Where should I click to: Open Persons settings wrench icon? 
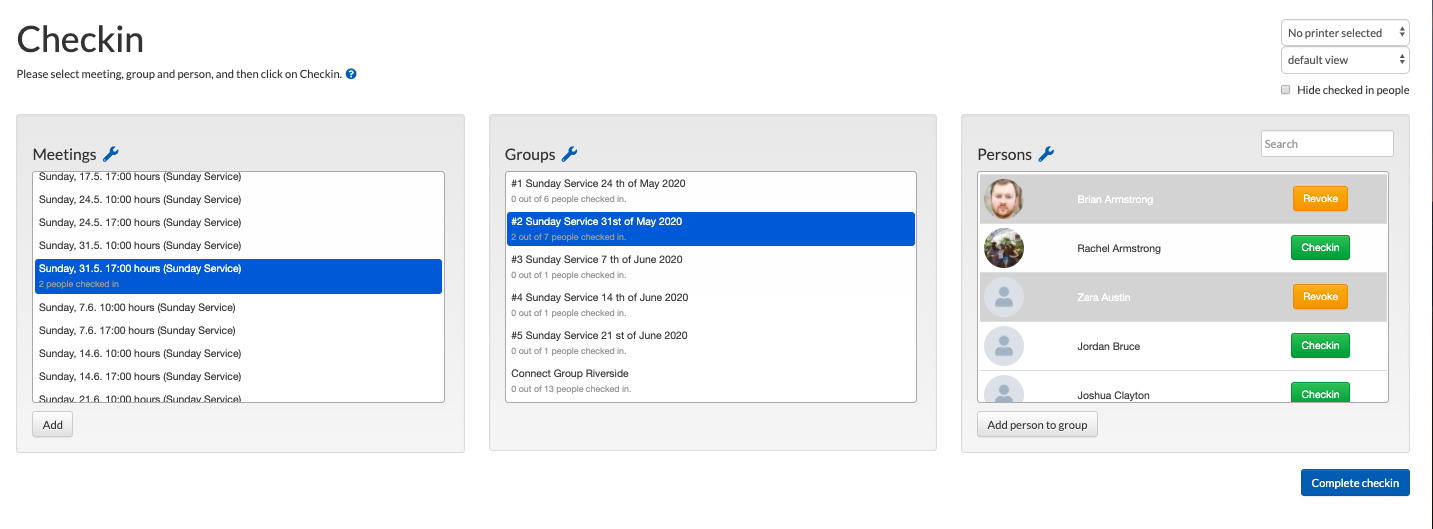click(x=1046, y=154)
